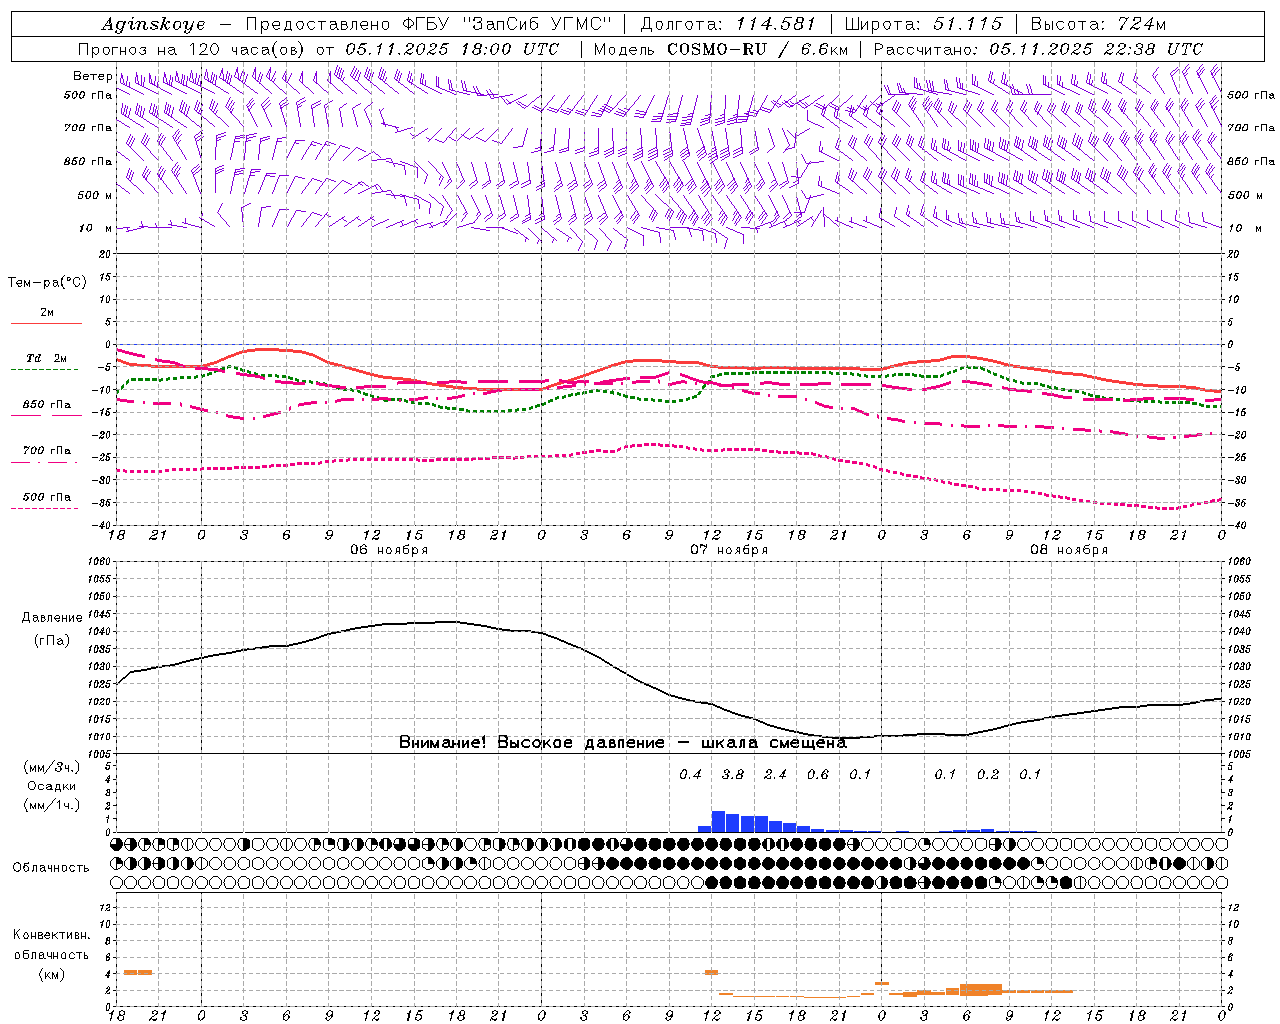The width and height of the screenshot is (1280, 1024).
Task: Click the "2.4" three-hour precipitation value
Action: pos(775,775)
